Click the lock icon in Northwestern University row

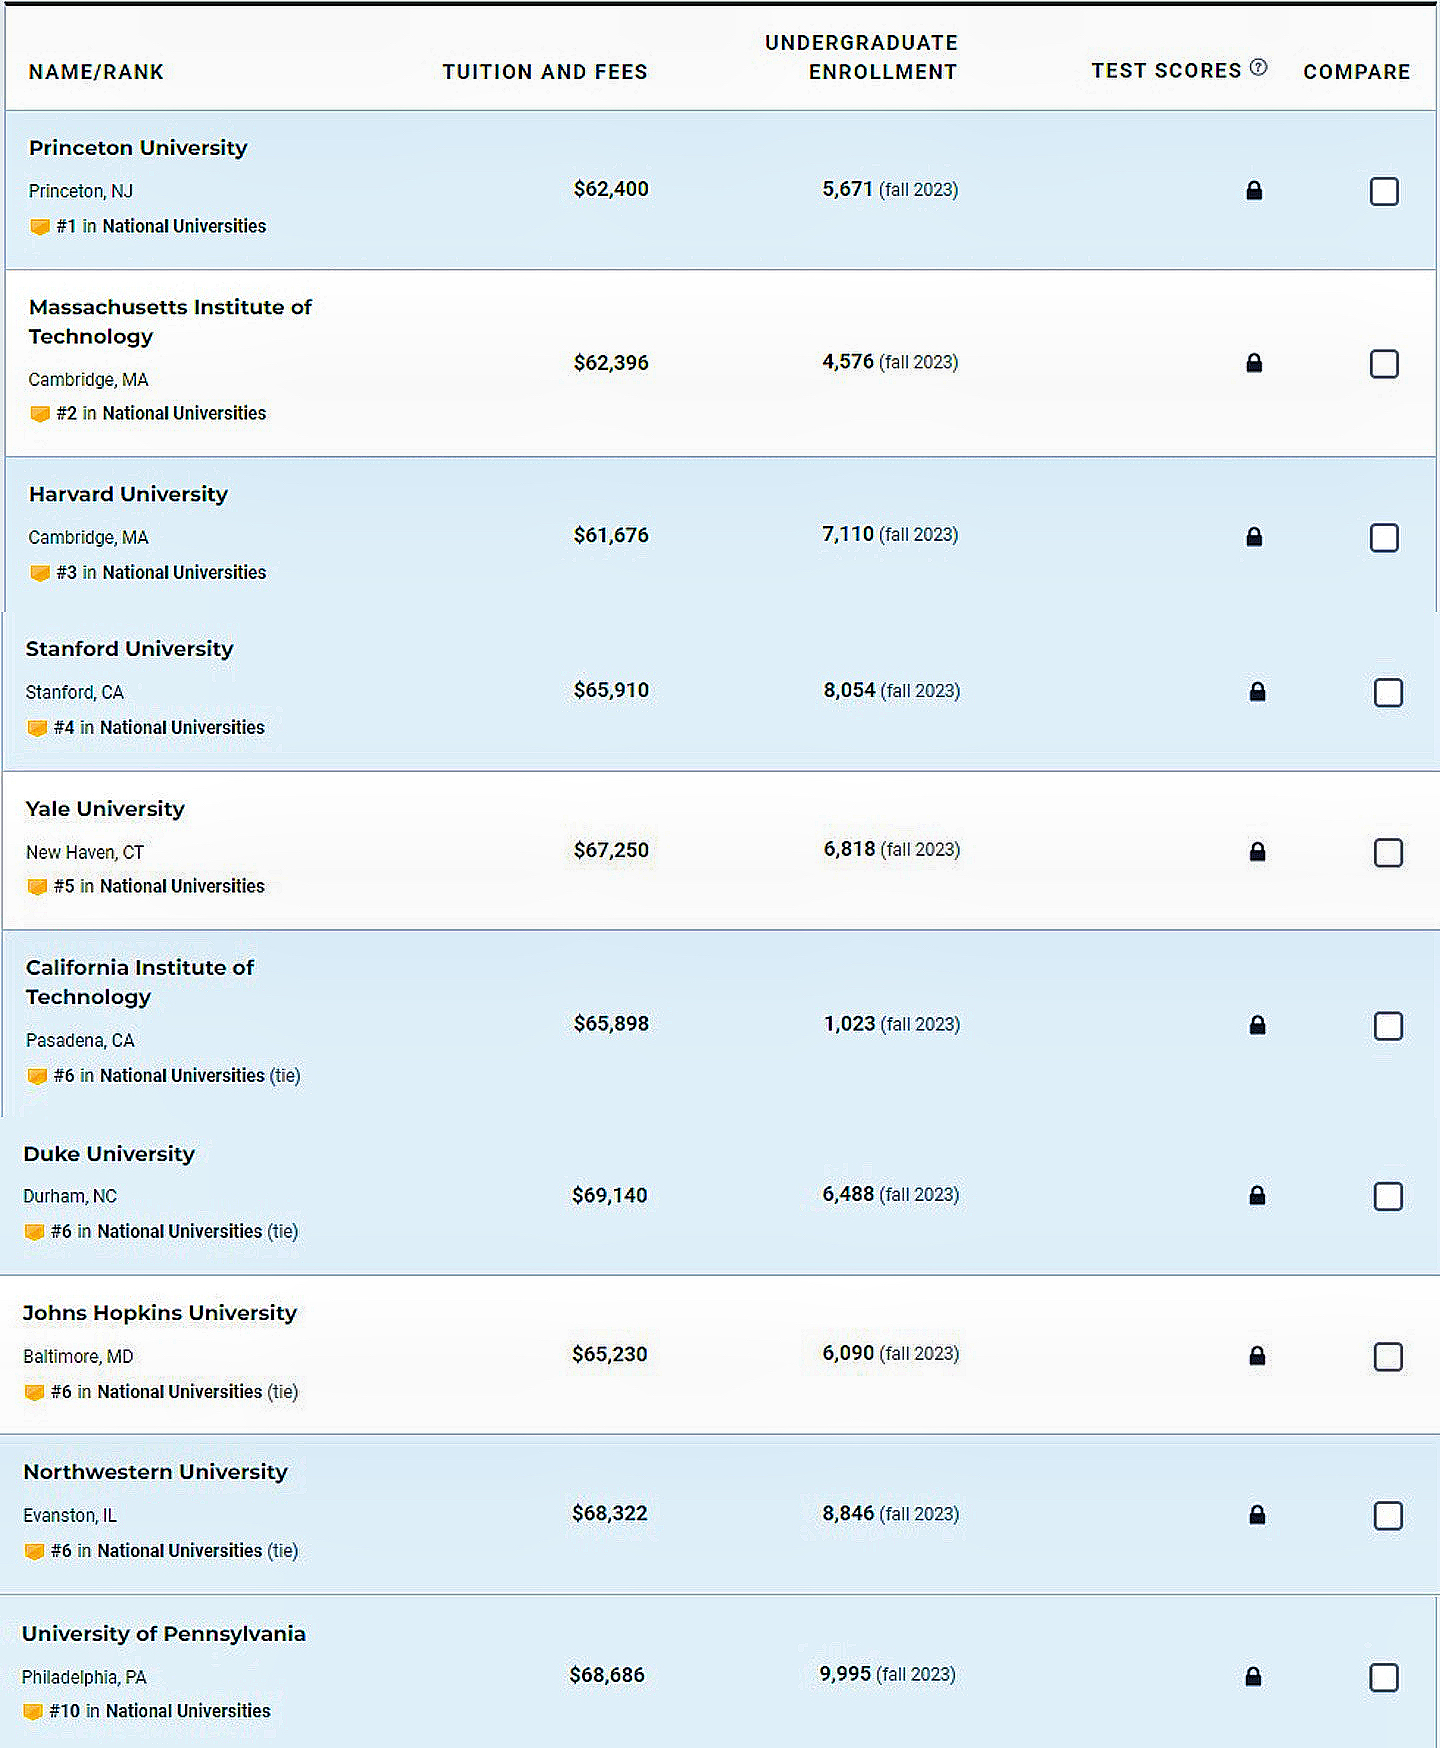(1258, 1515)
